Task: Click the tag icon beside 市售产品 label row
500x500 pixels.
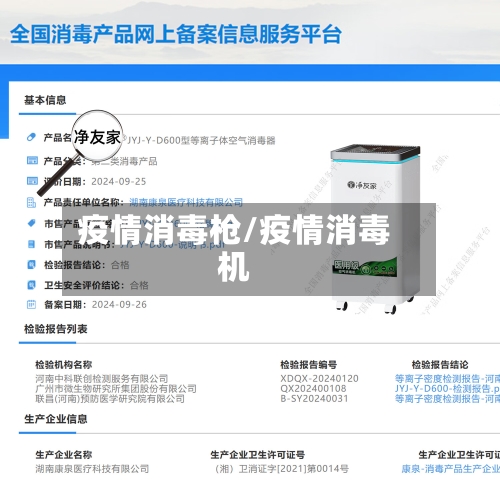Action: [x=31, y=223]
